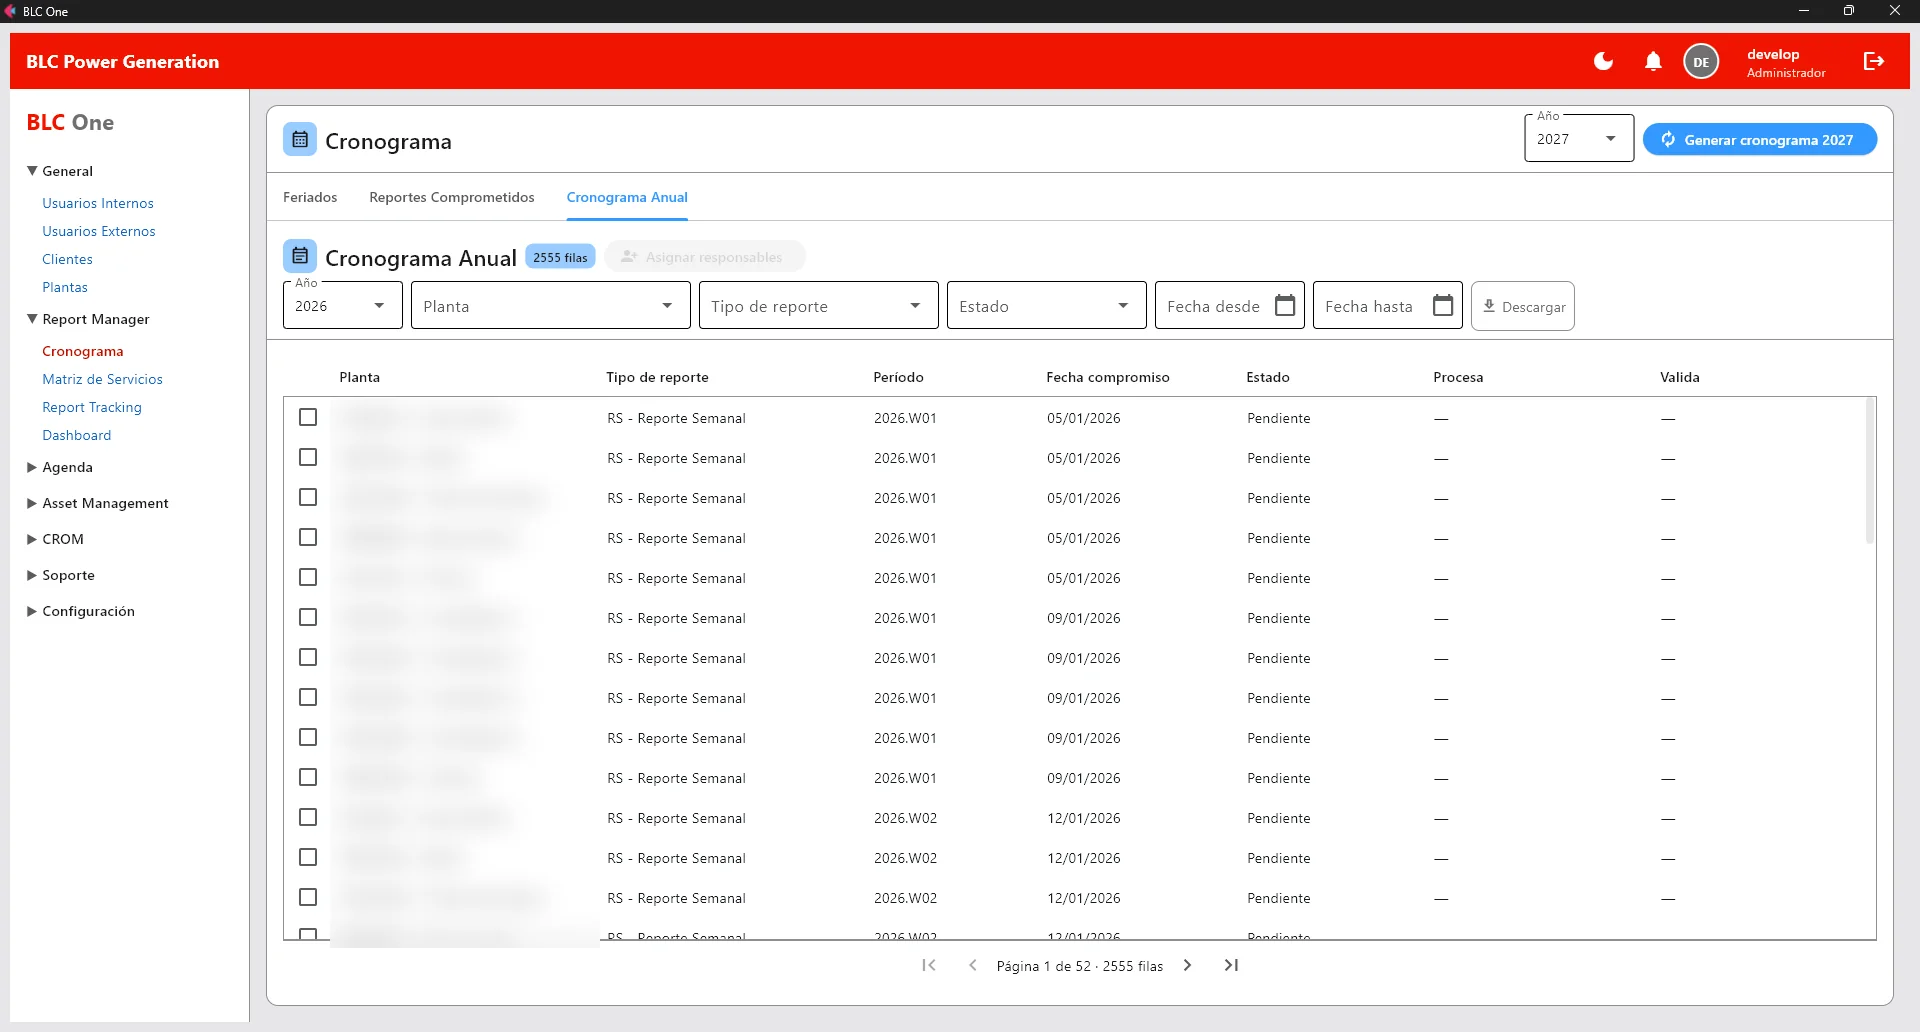Click Generar cronograma 2027 button

(1760, 139)
